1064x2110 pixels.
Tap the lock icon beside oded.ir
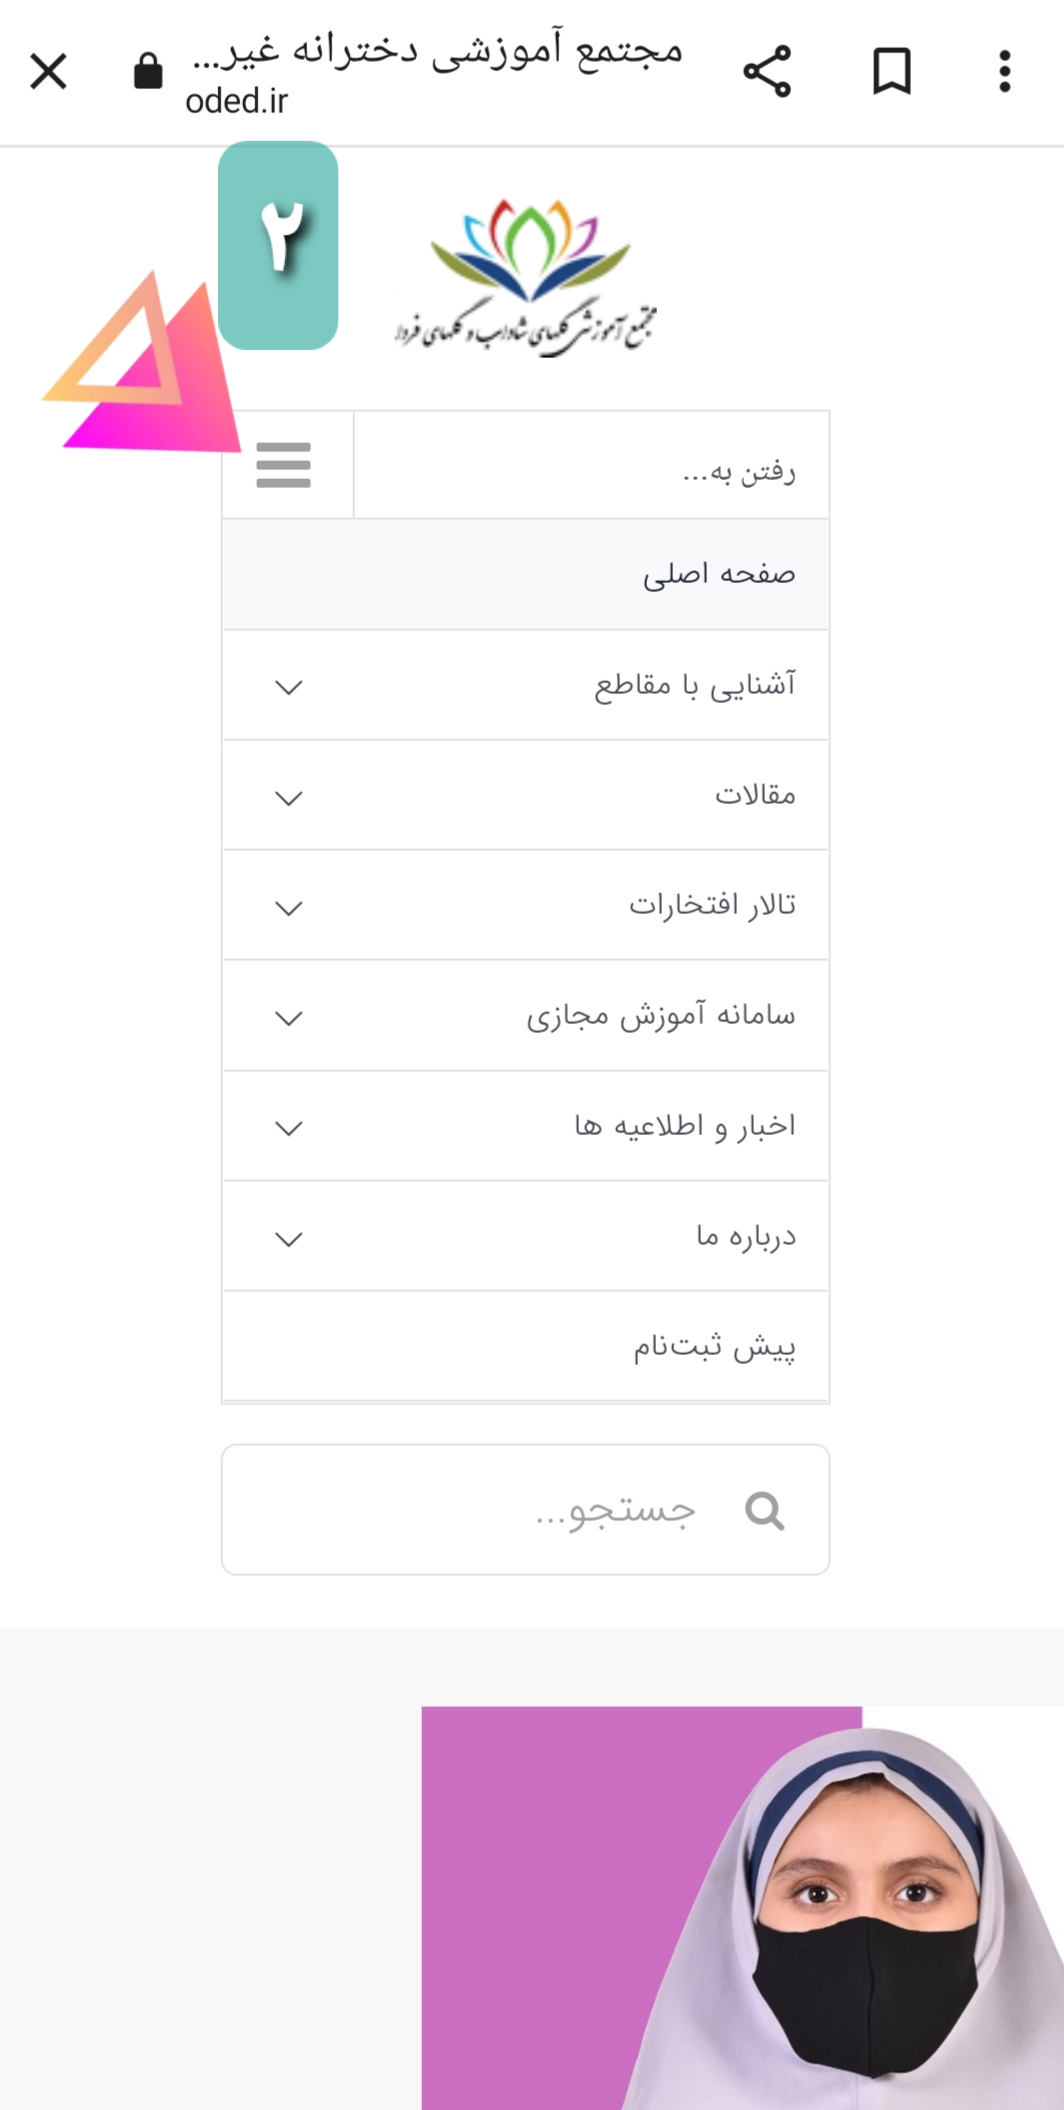[x=148, y=72]
